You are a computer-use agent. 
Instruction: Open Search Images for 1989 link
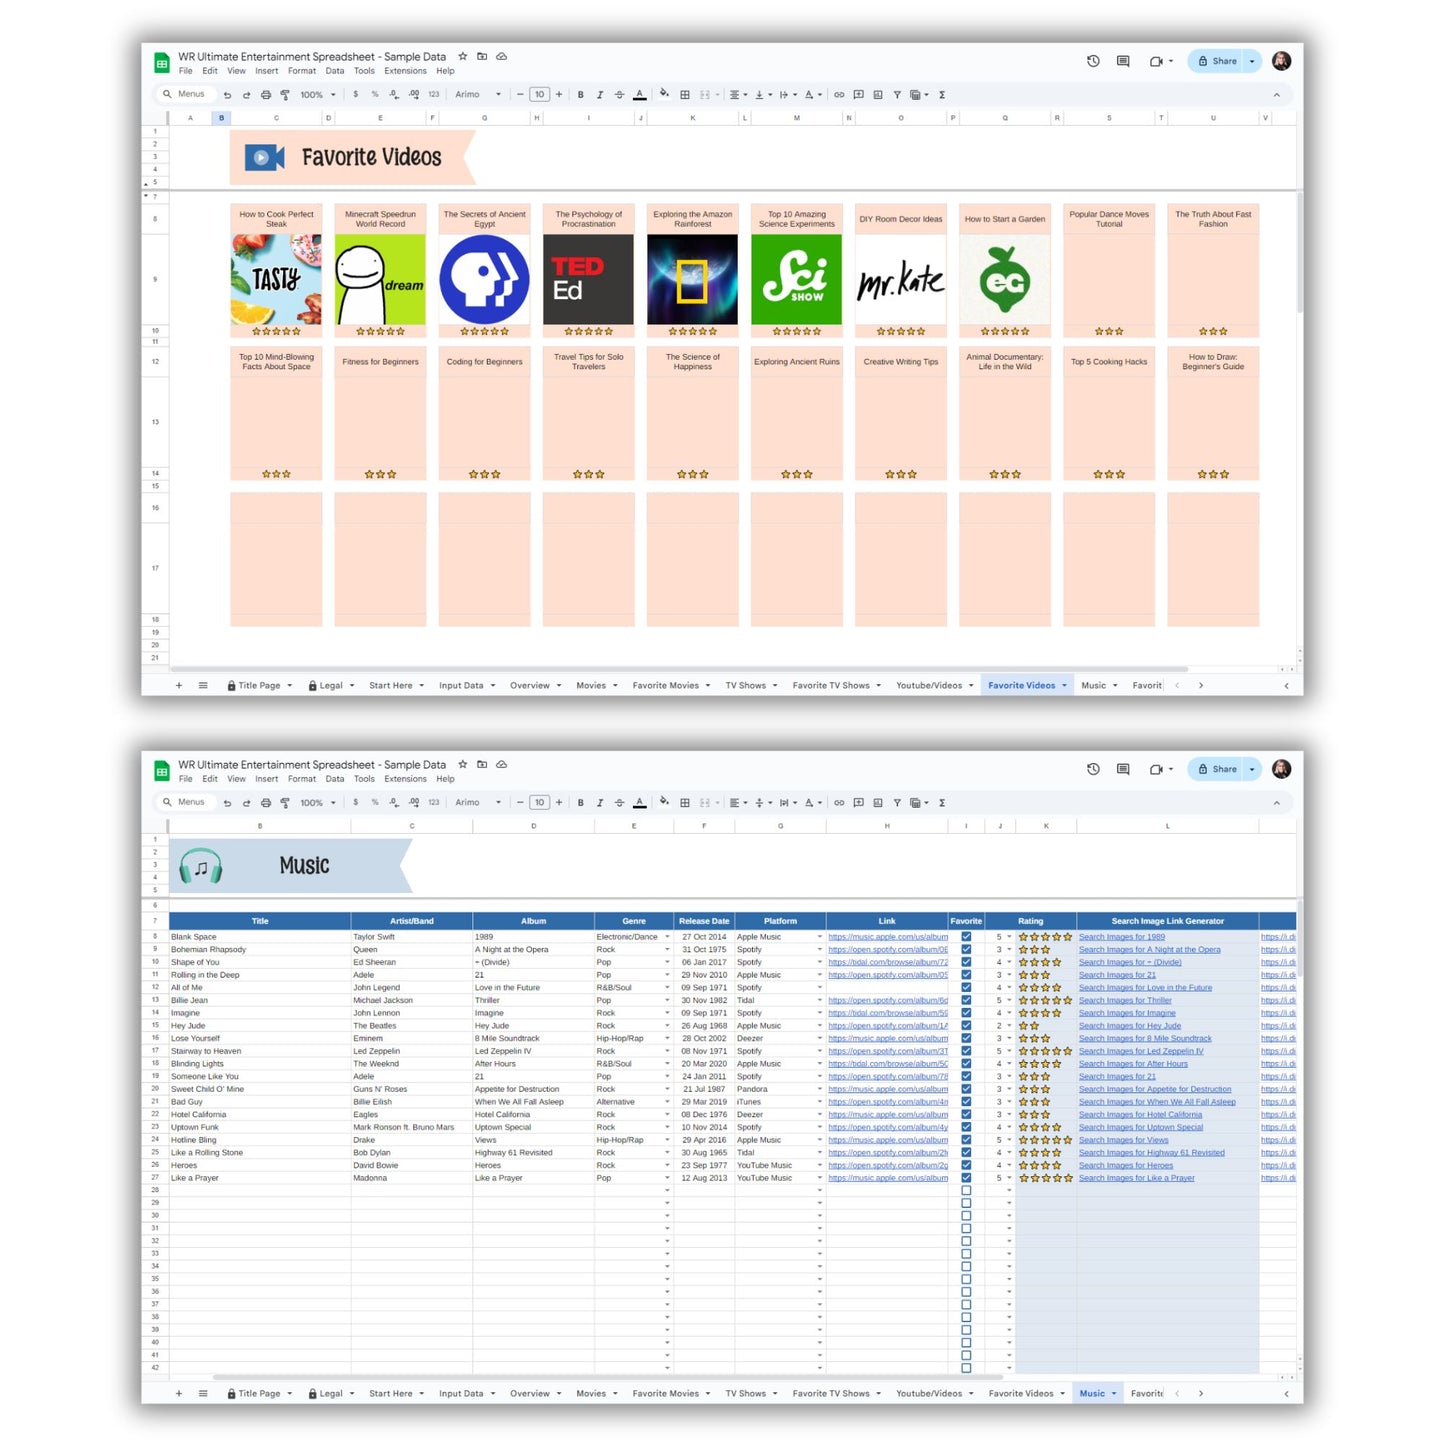1121,937
